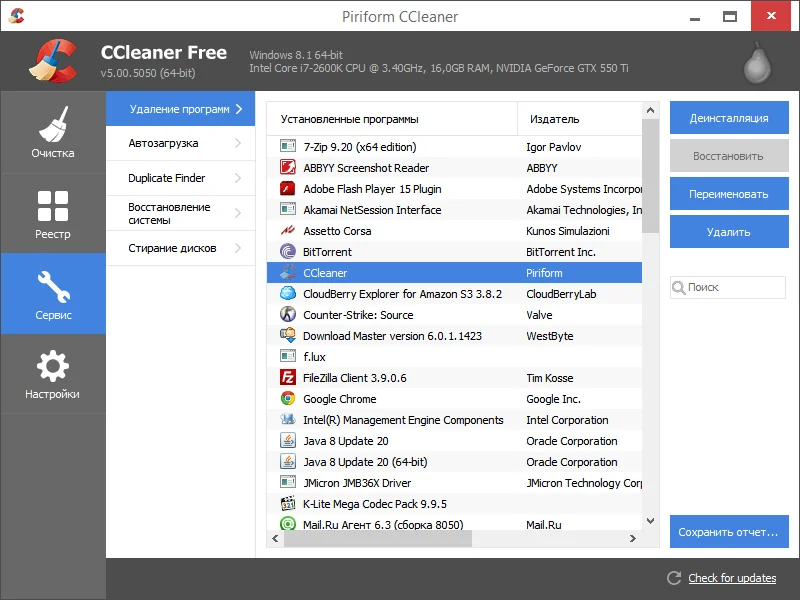The image size is (800, 600).
Task: Switch to Duplicate Finder
Action: (x=180, y=178)
